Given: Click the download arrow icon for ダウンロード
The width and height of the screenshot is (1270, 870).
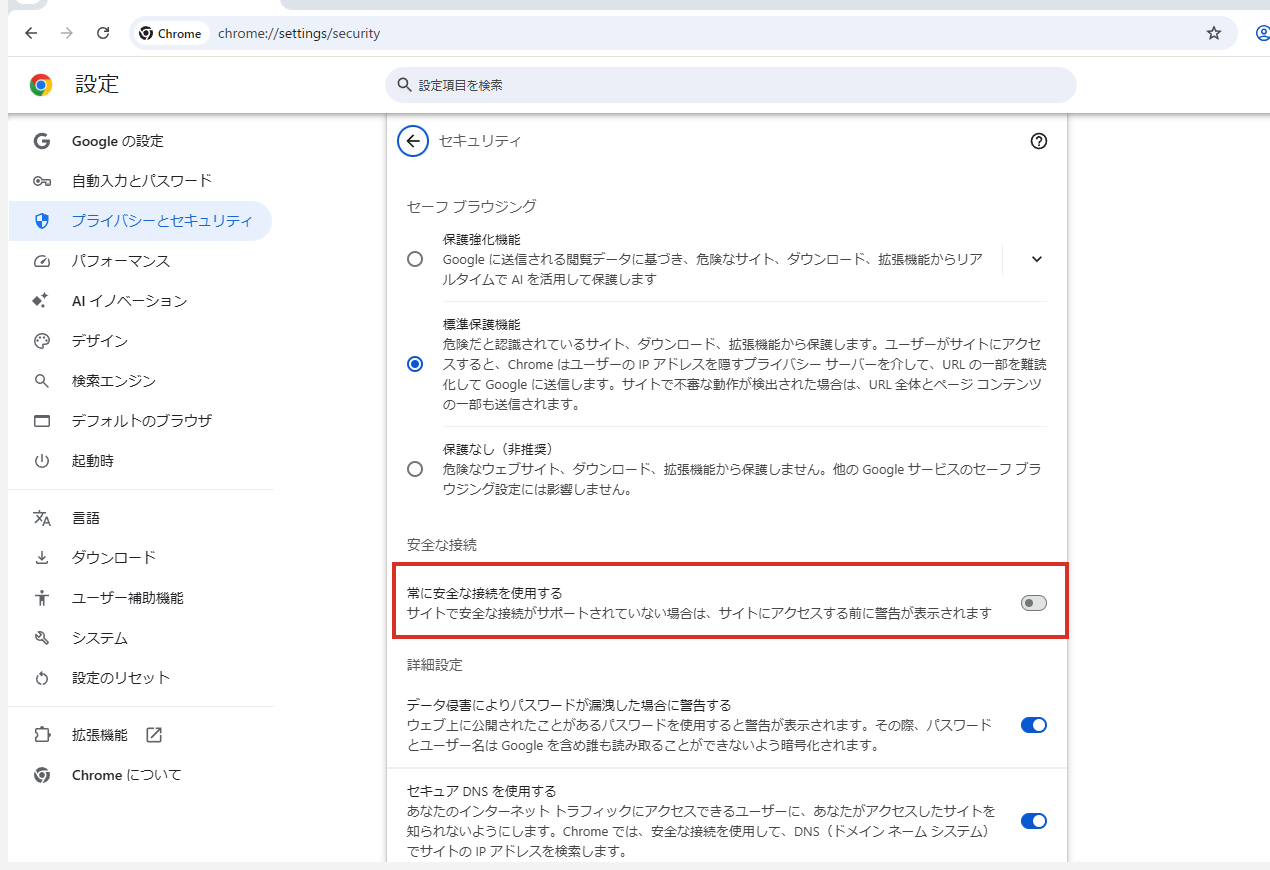Looking at the screenshot, I should point(41,557).
